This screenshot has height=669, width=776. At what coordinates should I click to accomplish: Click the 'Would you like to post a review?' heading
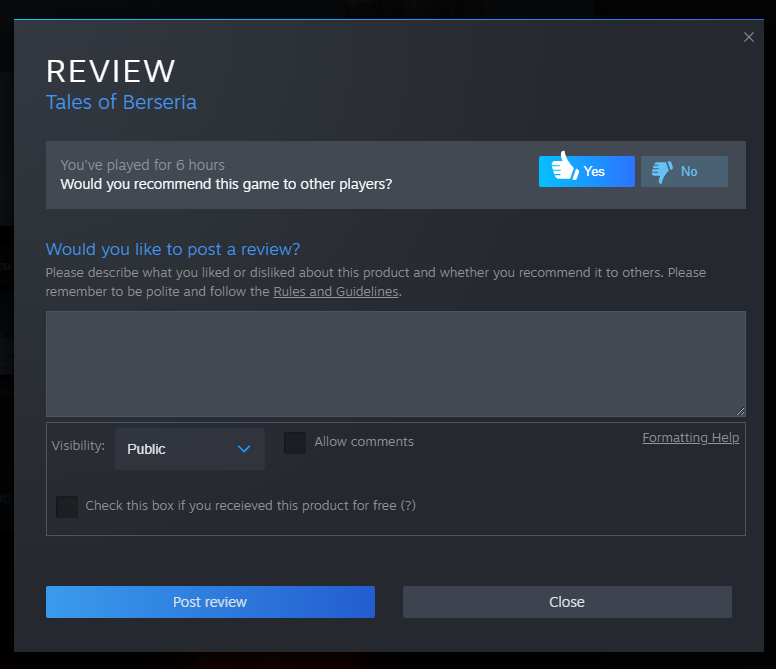tap(173, 249)
